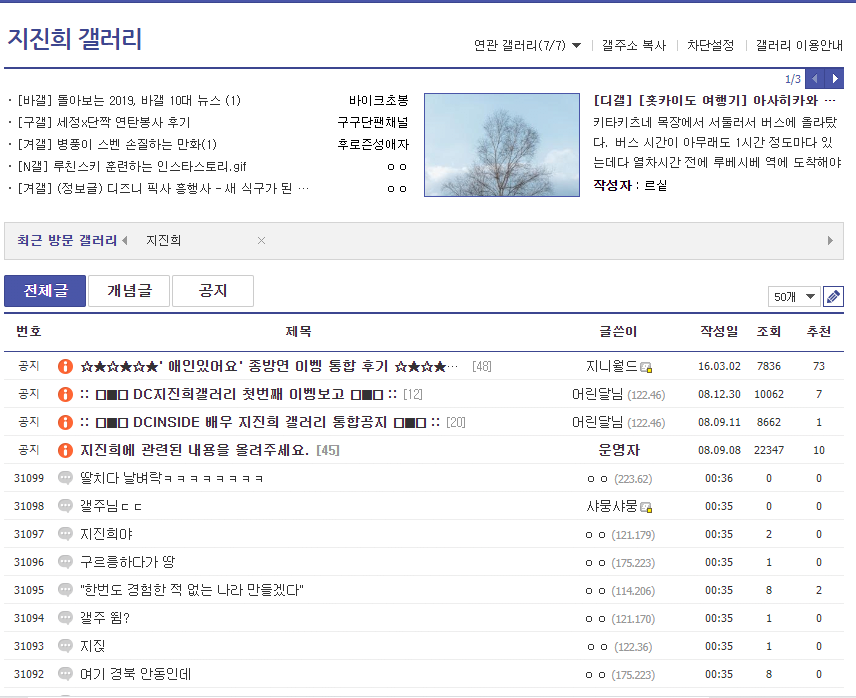856x698 pixels.
Task: Click the Hokkaido travel article thumbnail image
Action: [501, 145]
